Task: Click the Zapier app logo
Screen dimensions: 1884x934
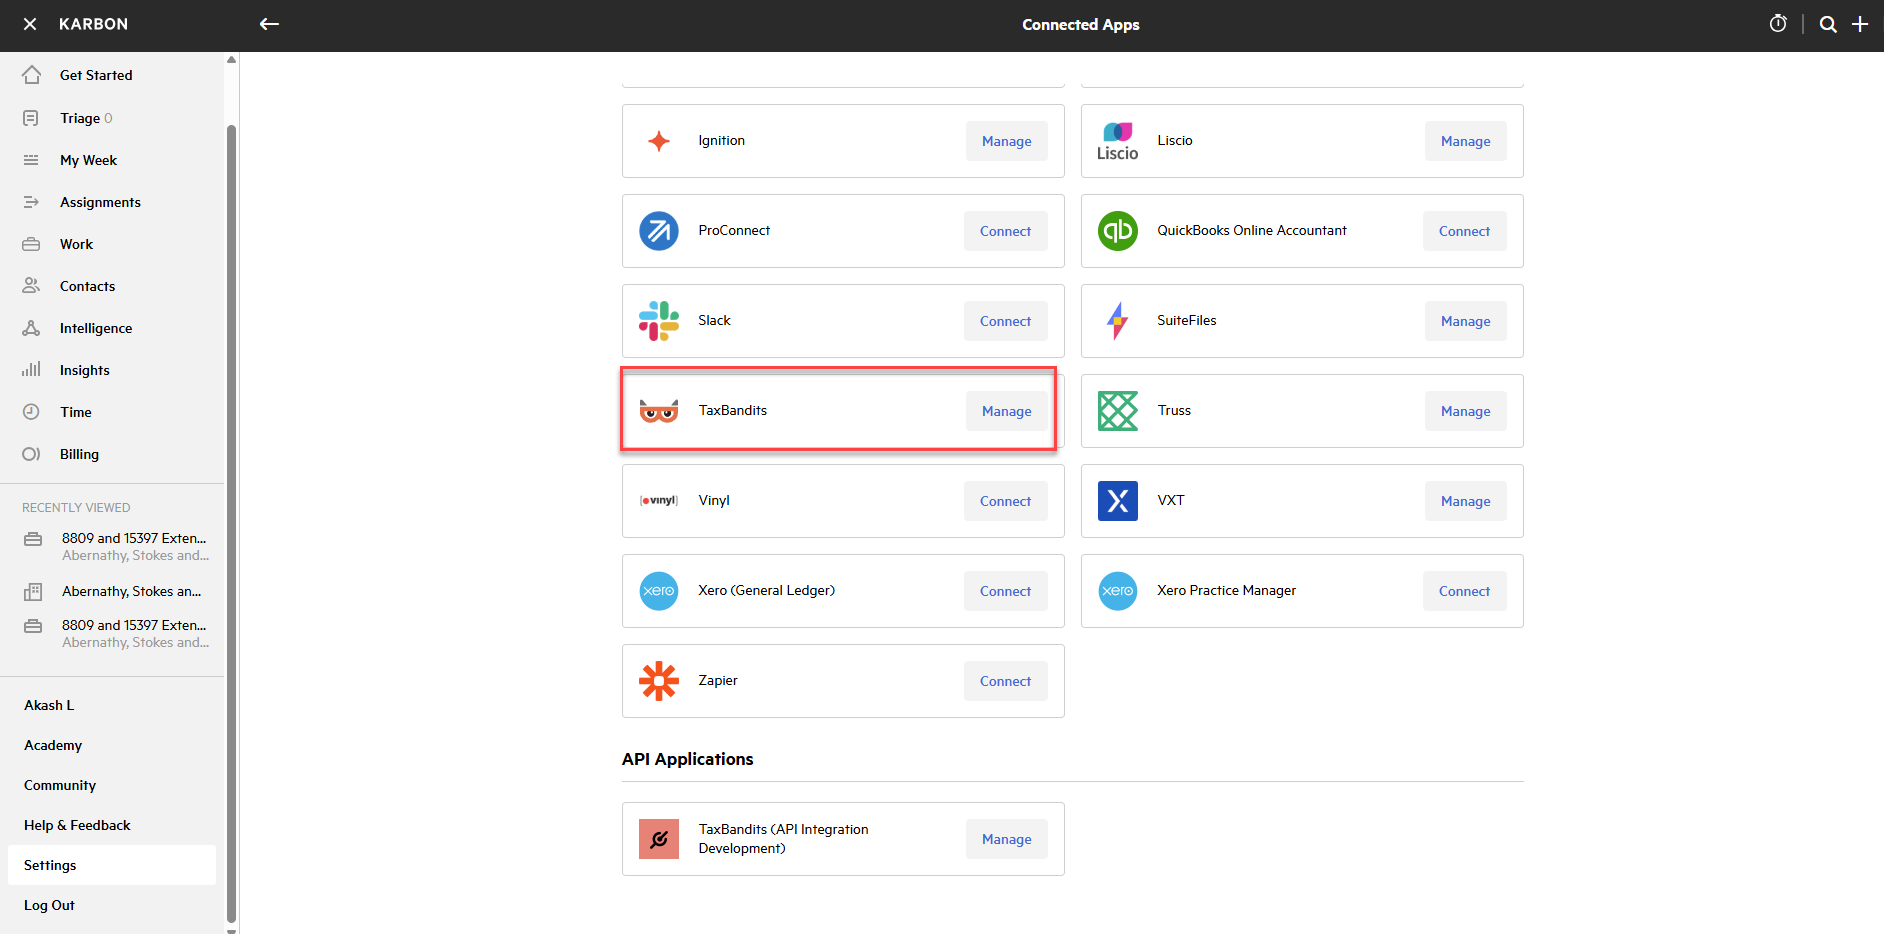Action: point(659,681)
